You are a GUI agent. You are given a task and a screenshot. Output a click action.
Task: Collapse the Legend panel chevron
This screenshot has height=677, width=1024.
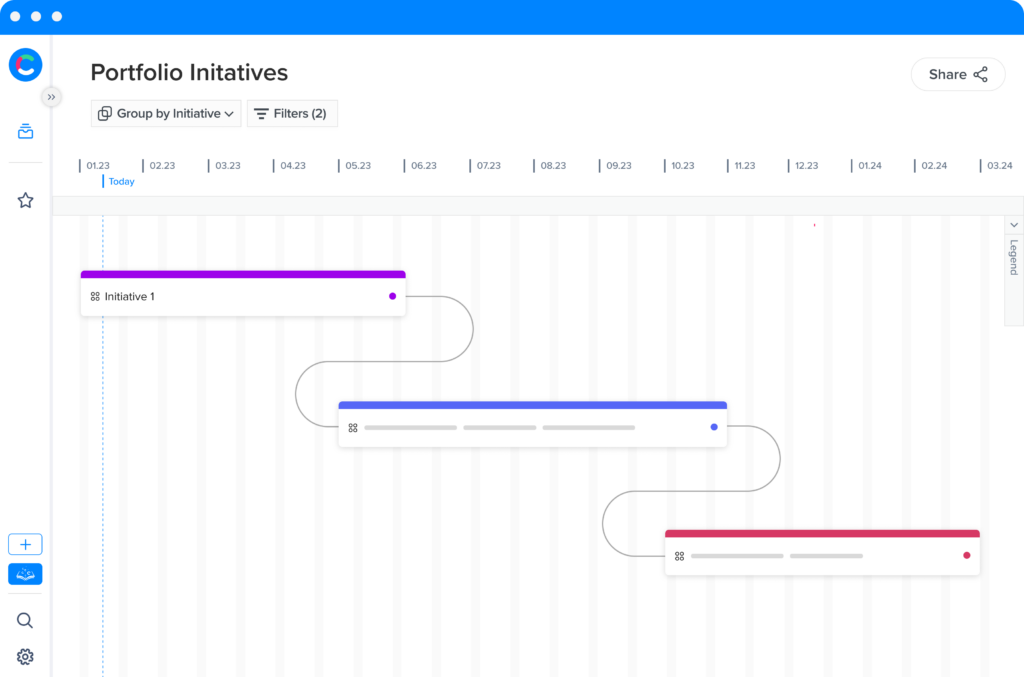coord(1013,226)
